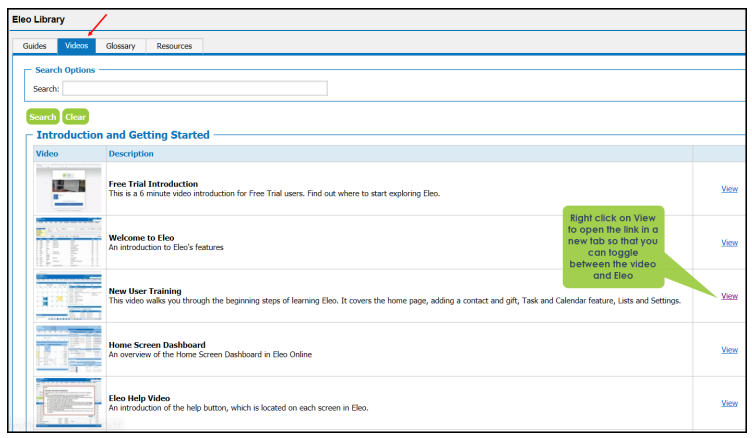The image size is (752, 438).
Task: Click the 'An introduction to Eleo's features' description
Action: pyautogui.click(x=166, y=247)
